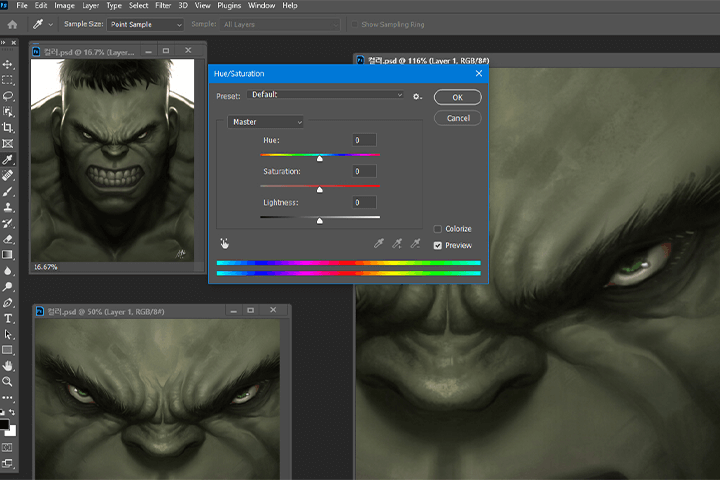Select the Lasso tool

[8, 96]
